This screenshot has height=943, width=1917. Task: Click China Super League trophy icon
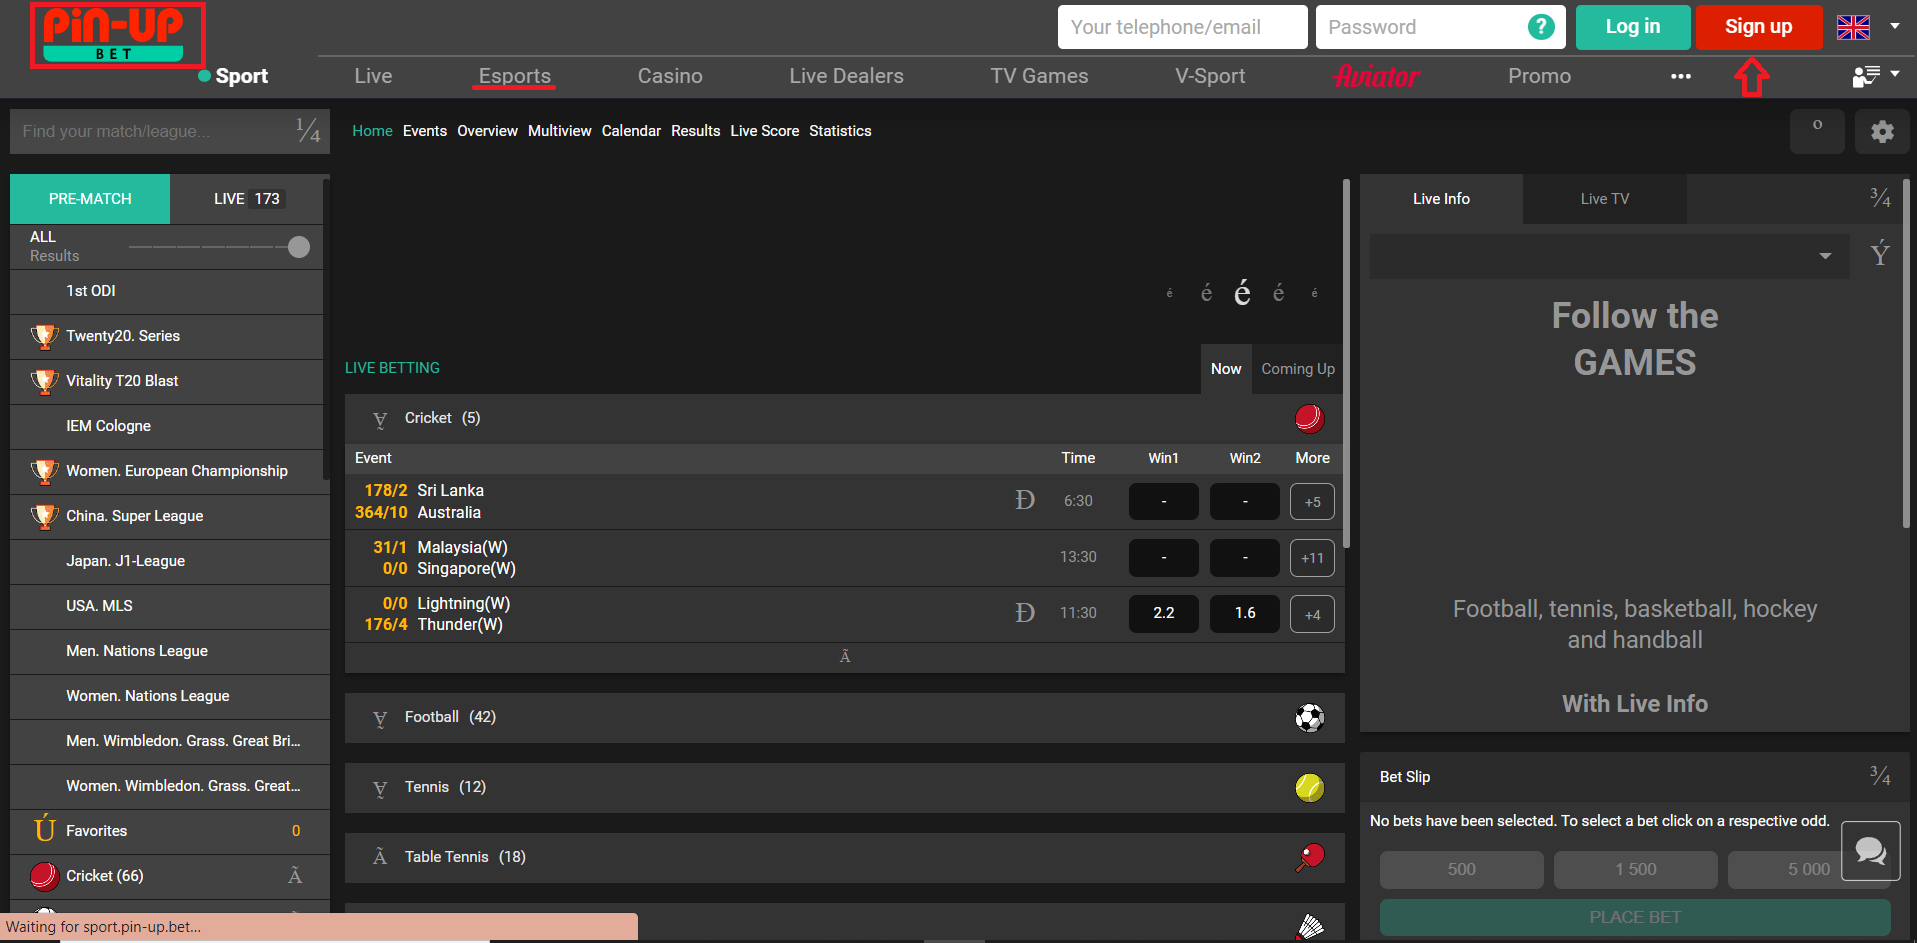pos(44,516)
